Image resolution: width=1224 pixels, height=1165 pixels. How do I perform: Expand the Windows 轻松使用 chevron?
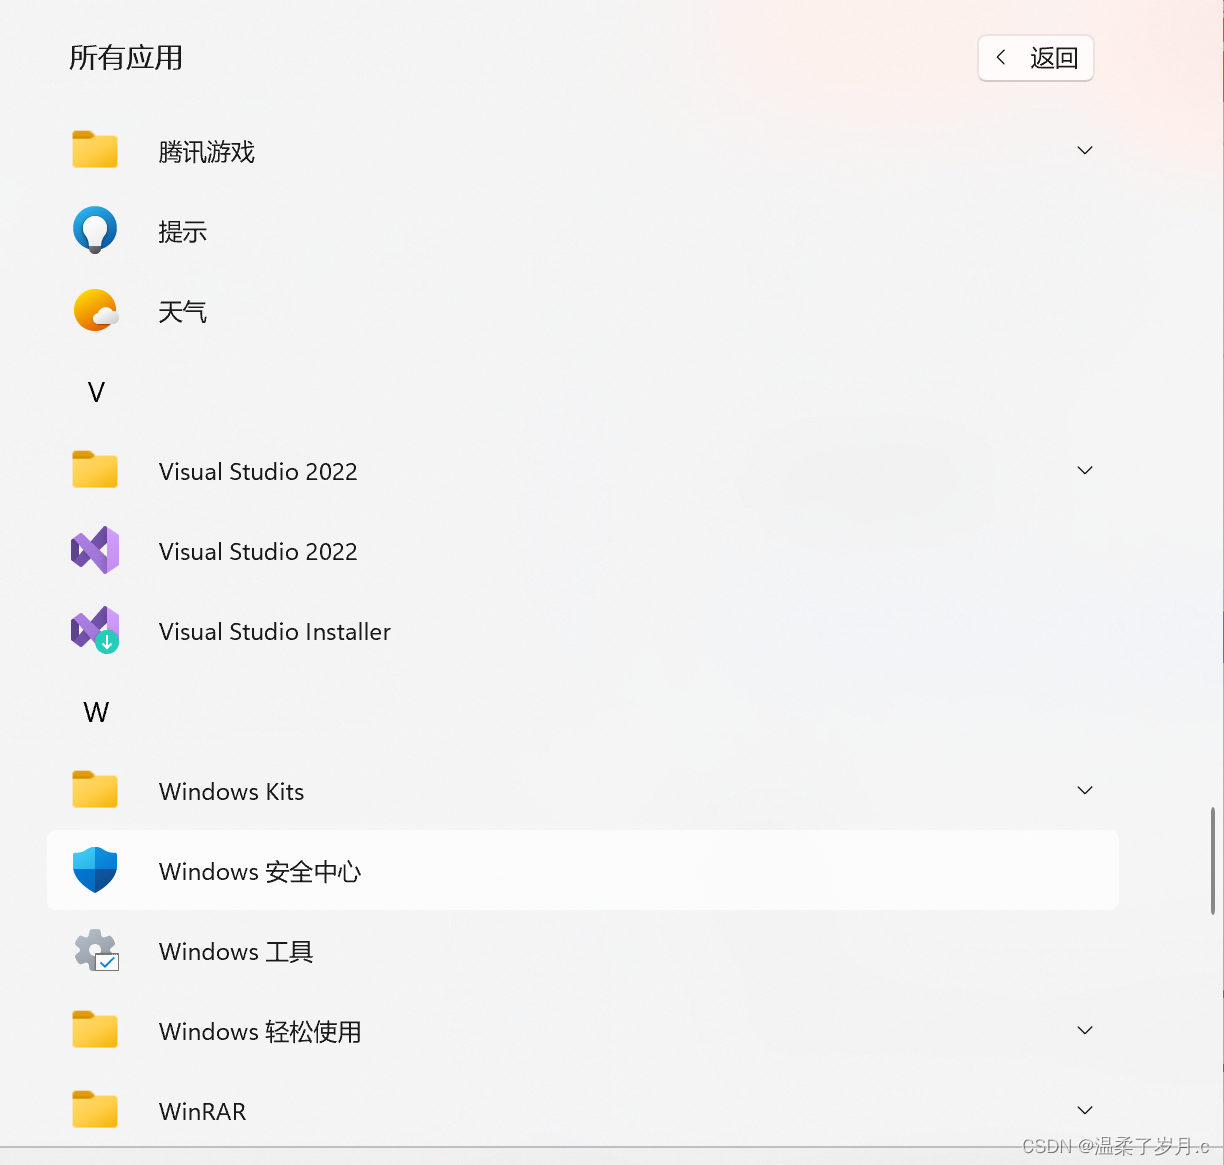(x=1085, y=1031)
